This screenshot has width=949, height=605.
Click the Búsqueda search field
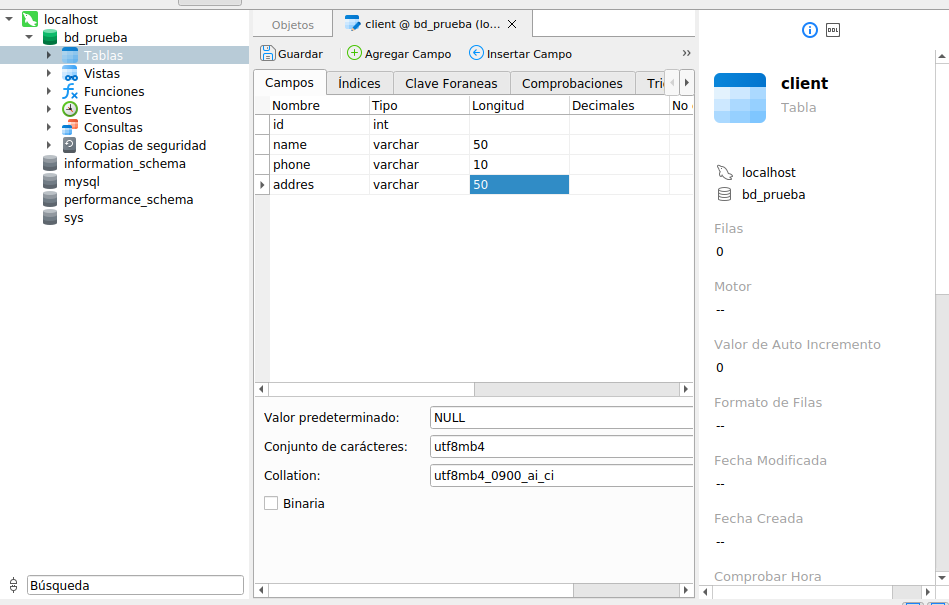(135, 585)
